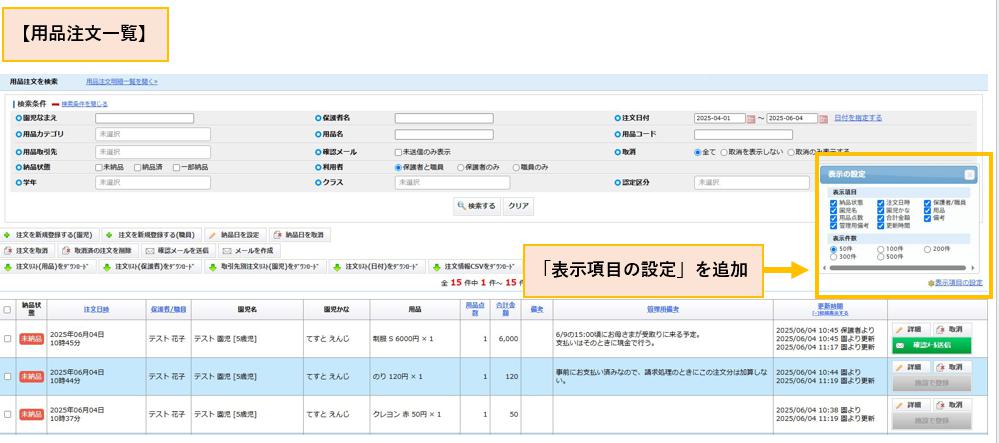Enable the 未送信のみ表示 checkbox

399,151
